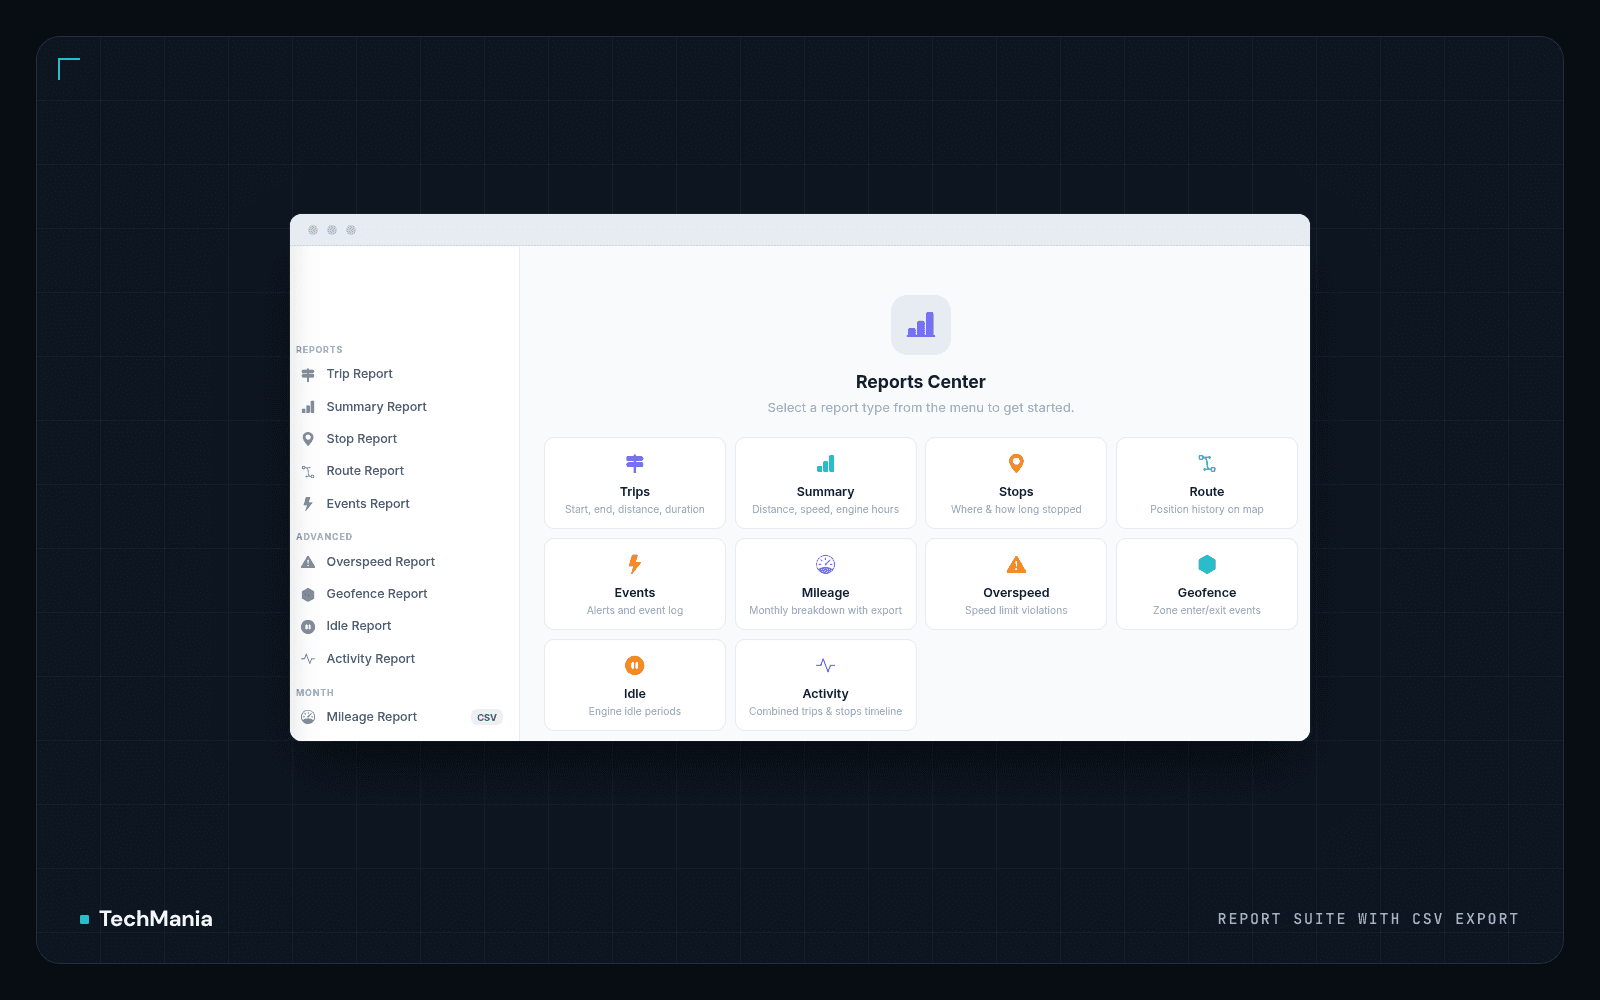Click the Trips signpost icon card

tap(635, 463)
